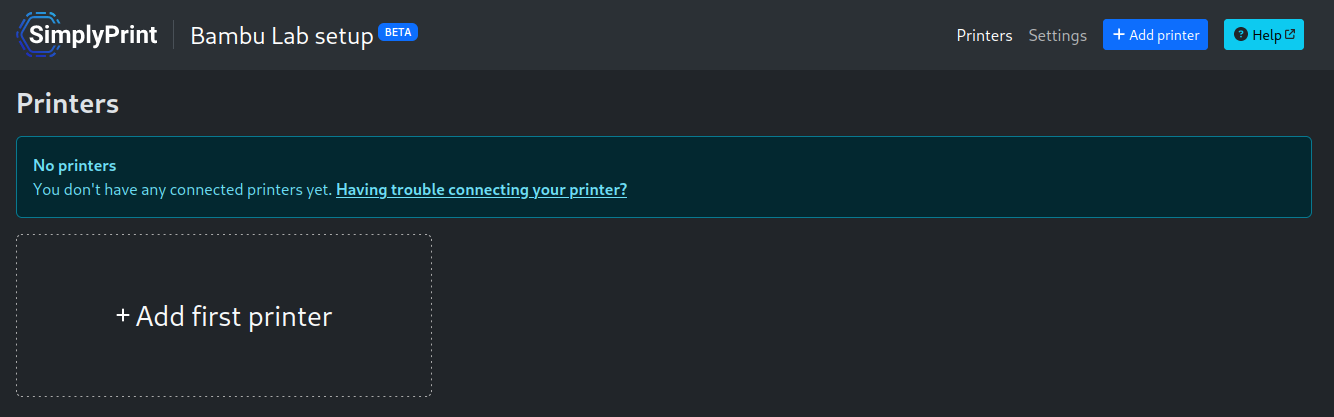Screen dimensions: 1334x417
Task: Click the question mark icon in Help
Action: pos(1241,35)
